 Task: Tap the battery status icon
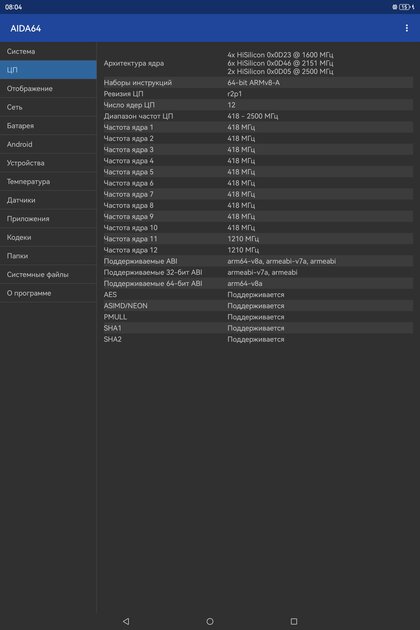[404, 7]
